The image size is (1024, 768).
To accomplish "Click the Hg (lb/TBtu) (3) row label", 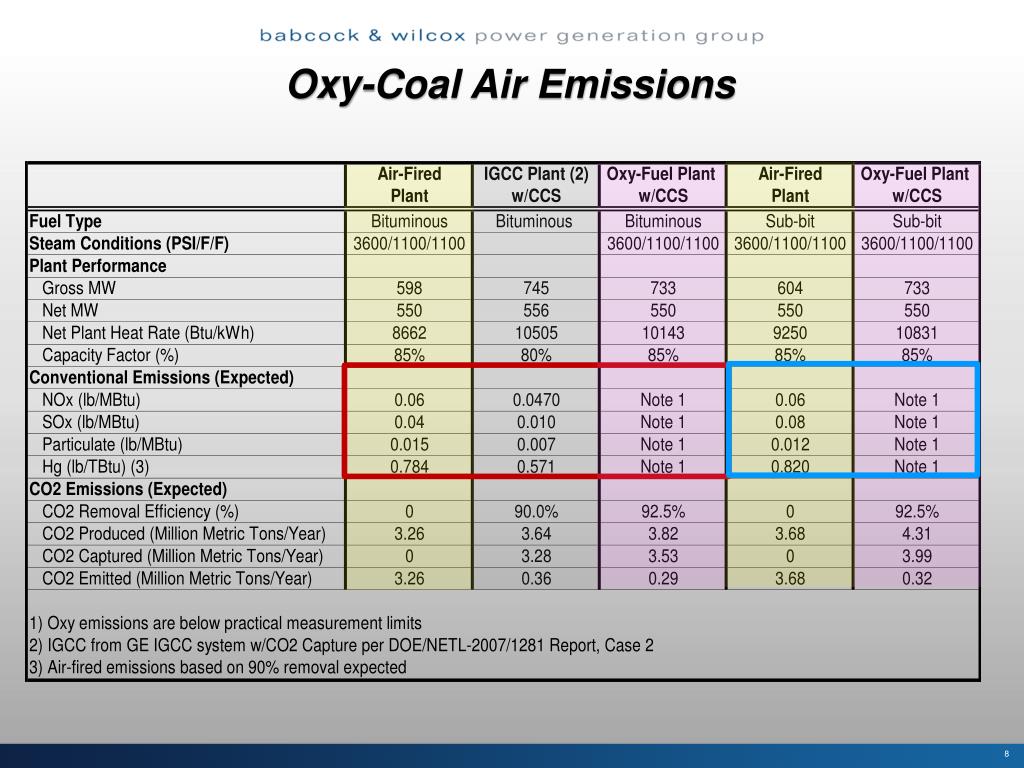I will pos(95,467).
